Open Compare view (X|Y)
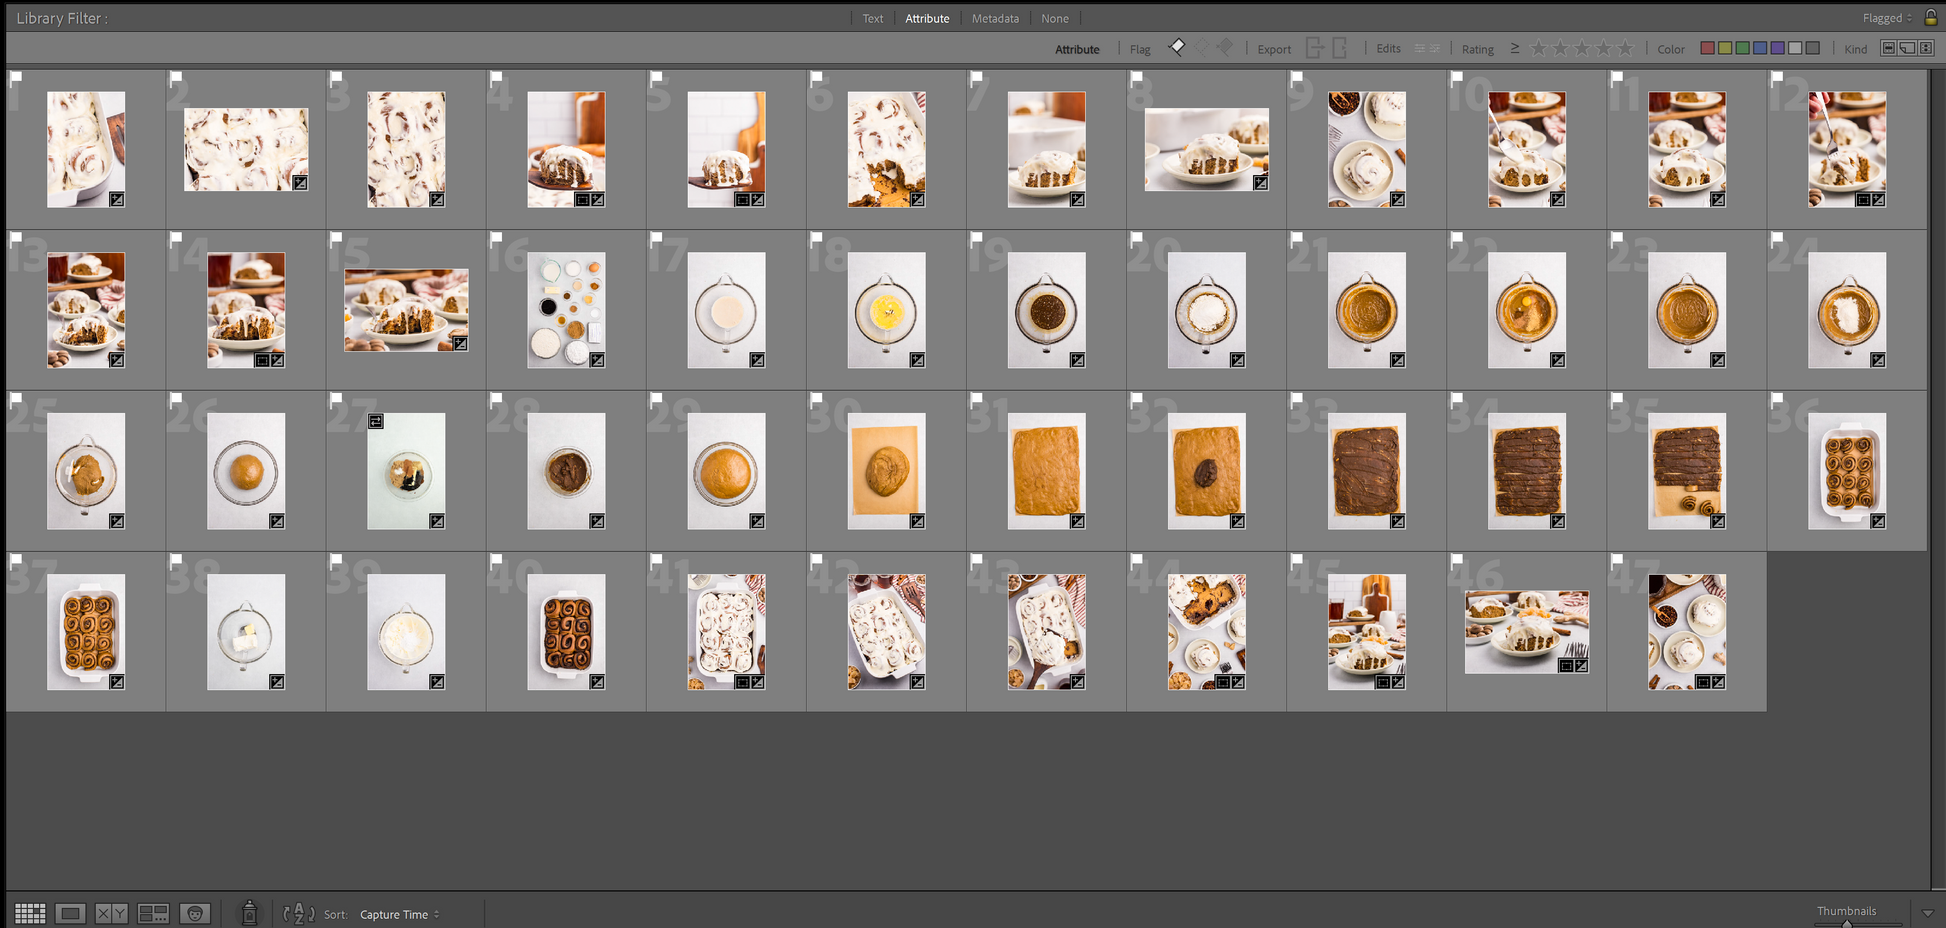Image resolution: width=1946 pixels, height=928 pixels. [111, 913]
